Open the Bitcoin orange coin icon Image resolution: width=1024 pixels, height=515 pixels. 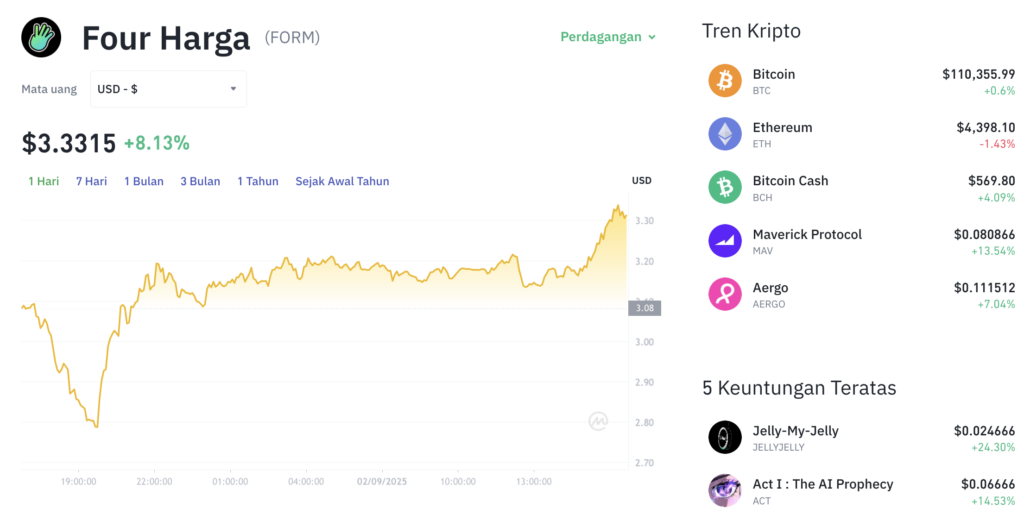tap(725, 81)
